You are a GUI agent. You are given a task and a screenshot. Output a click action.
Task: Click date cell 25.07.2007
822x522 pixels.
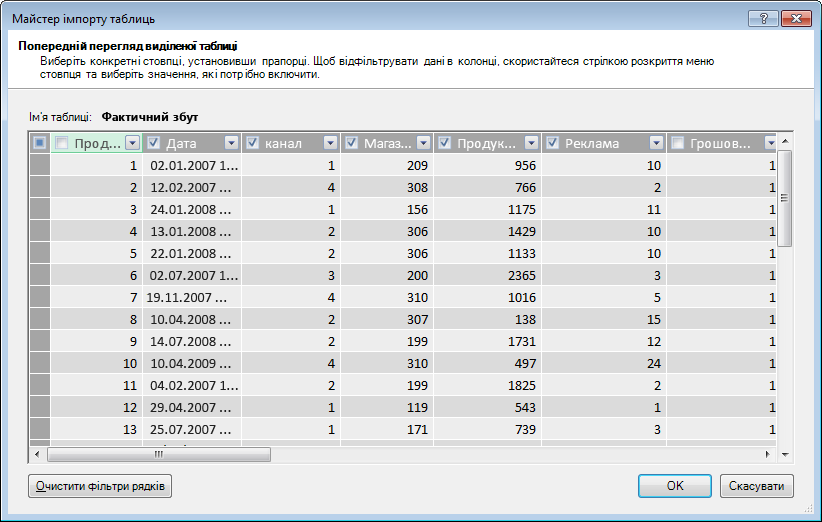(x=192, y=429)
